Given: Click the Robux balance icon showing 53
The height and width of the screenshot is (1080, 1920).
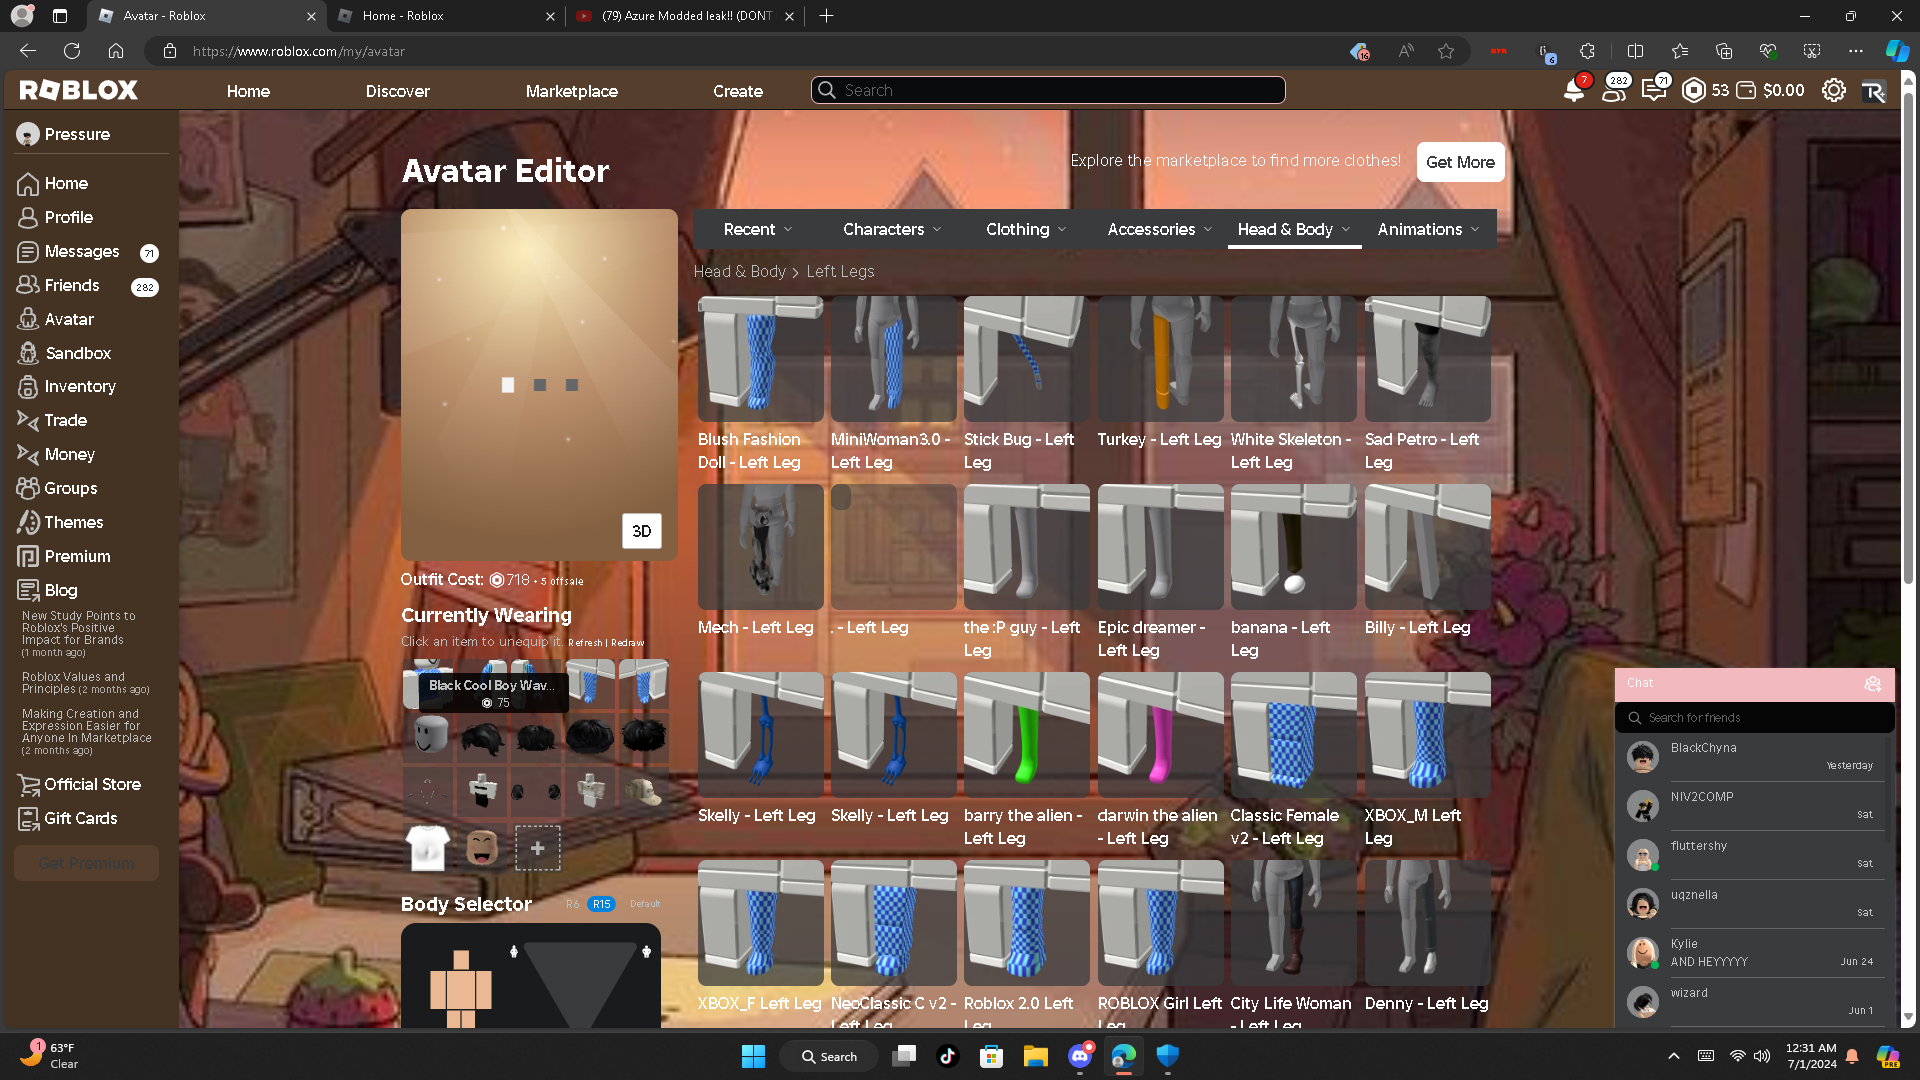Looking at the screenshot, I should pyautogui.click(x=1694, y=90).
